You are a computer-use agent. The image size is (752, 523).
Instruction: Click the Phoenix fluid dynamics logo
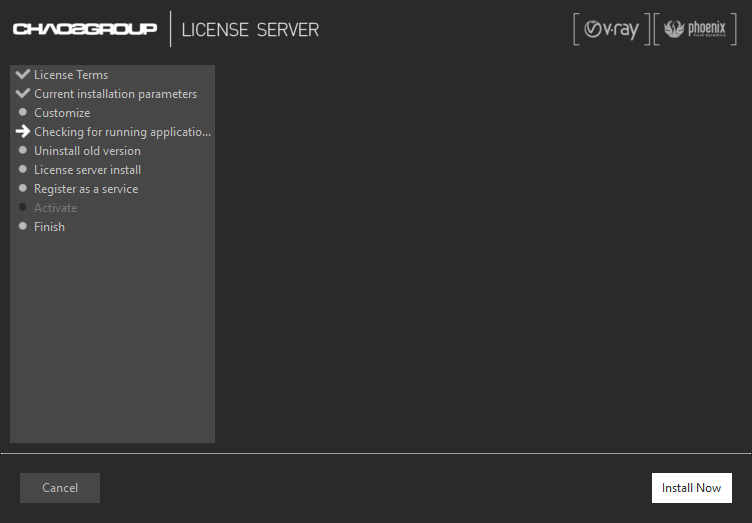pyautogui.click(x=695, y=29)
